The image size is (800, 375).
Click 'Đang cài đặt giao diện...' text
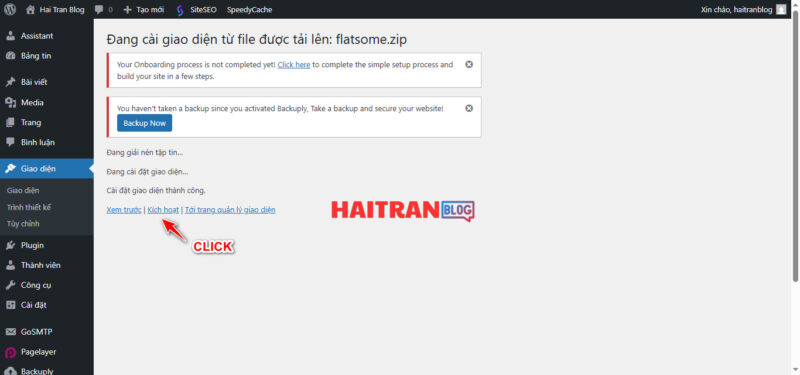(147, 172)
